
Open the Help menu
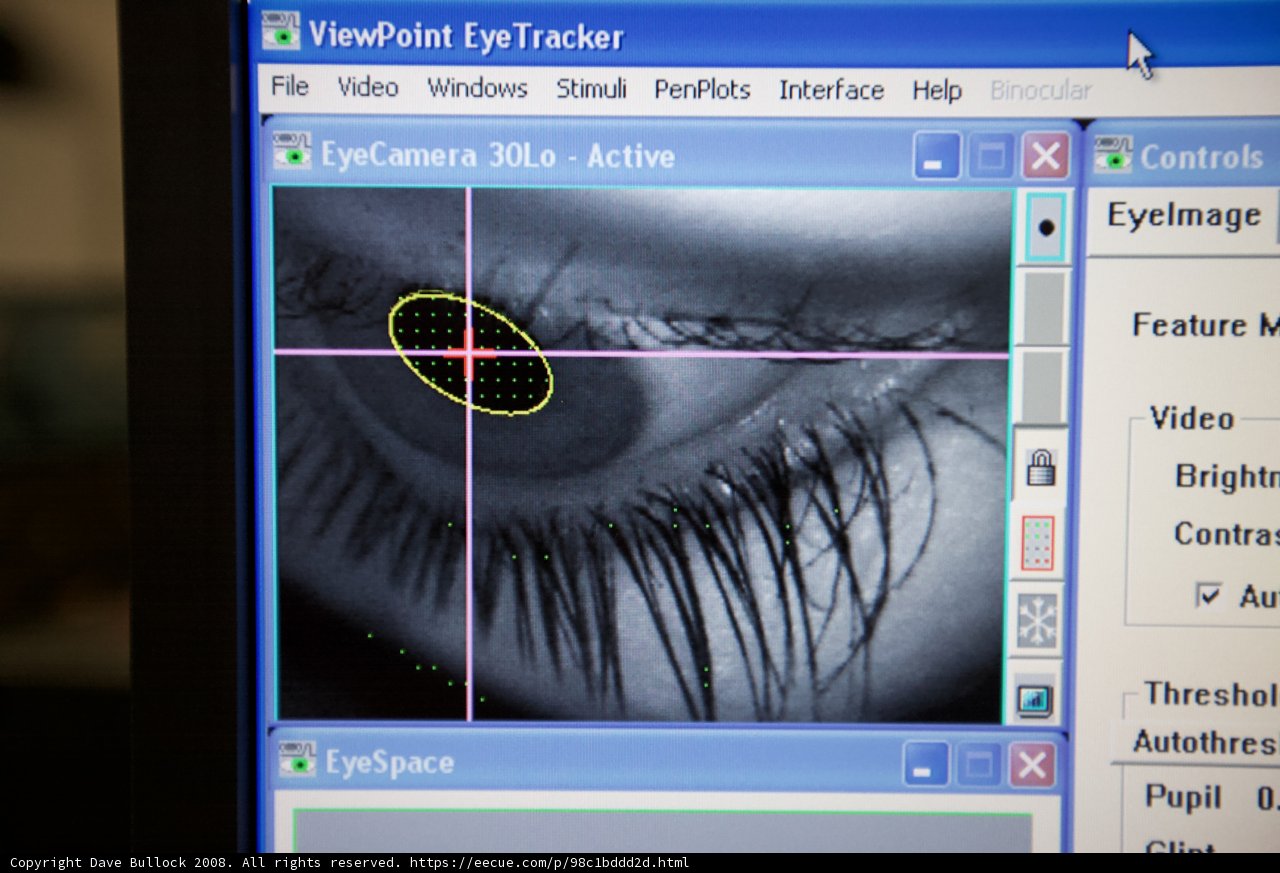point(936,91)
